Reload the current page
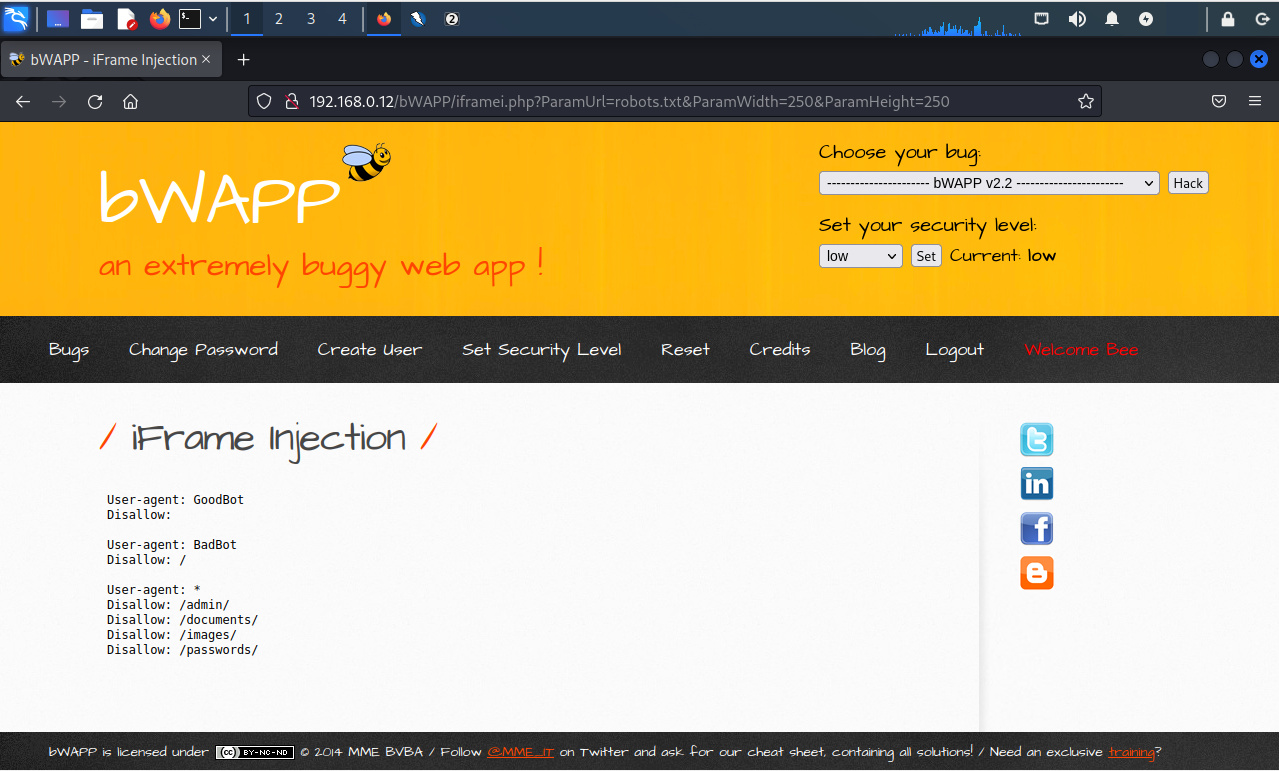Screen dimensions: 1279x771 (95, 101)
